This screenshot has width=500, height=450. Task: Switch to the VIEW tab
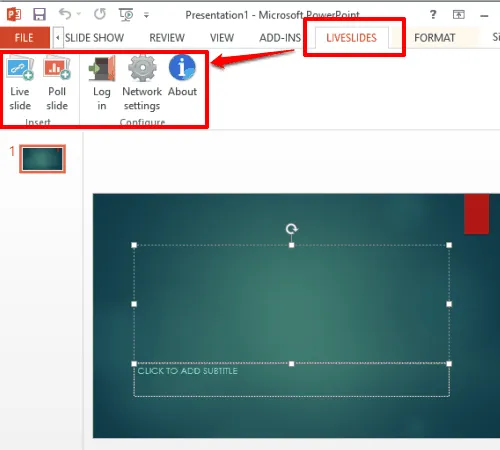pos(222,38)
